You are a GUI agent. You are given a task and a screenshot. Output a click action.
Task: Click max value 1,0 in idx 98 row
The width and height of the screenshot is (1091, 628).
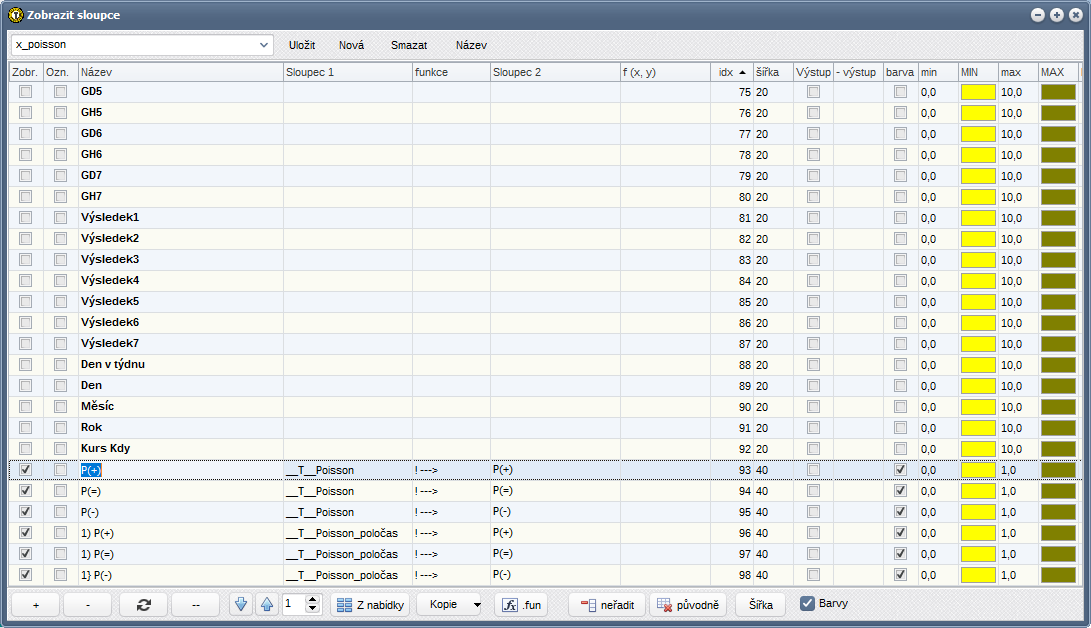coord(1018,575)
